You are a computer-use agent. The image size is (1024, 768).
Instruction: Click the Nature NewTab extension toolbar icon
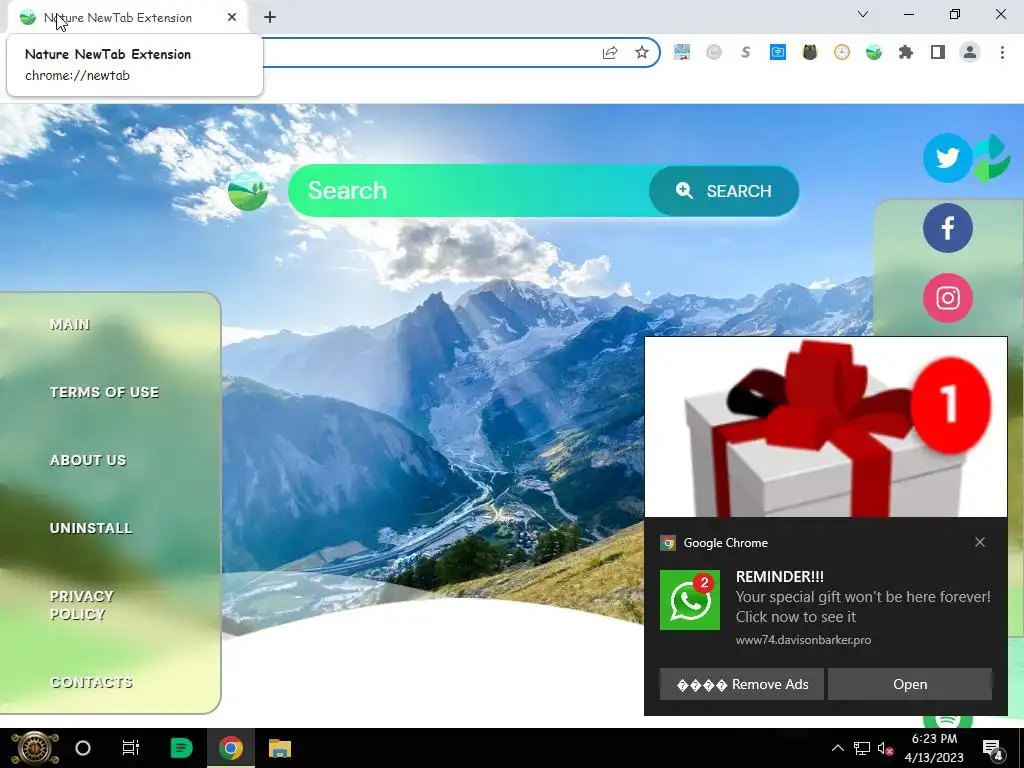click(874, 52)
